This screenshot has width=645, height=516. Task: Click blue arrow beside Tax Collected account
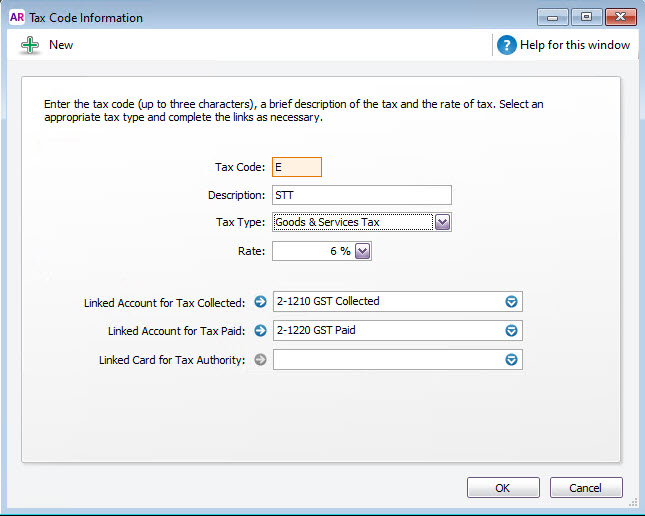(x=260, y=302)
